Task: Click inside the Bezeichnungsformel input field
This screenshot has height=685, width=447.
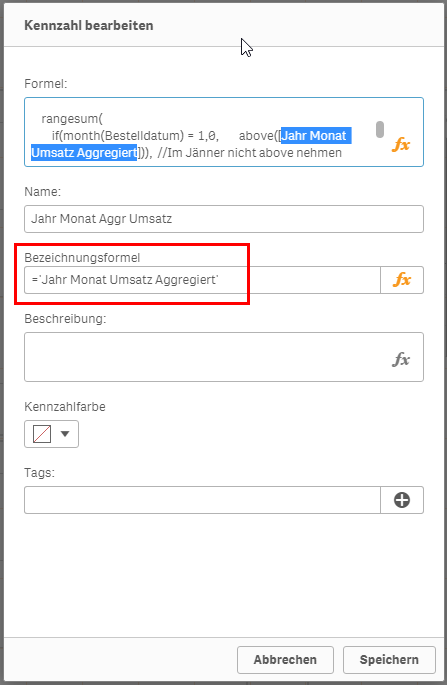Action: click(x=202, y=280)
